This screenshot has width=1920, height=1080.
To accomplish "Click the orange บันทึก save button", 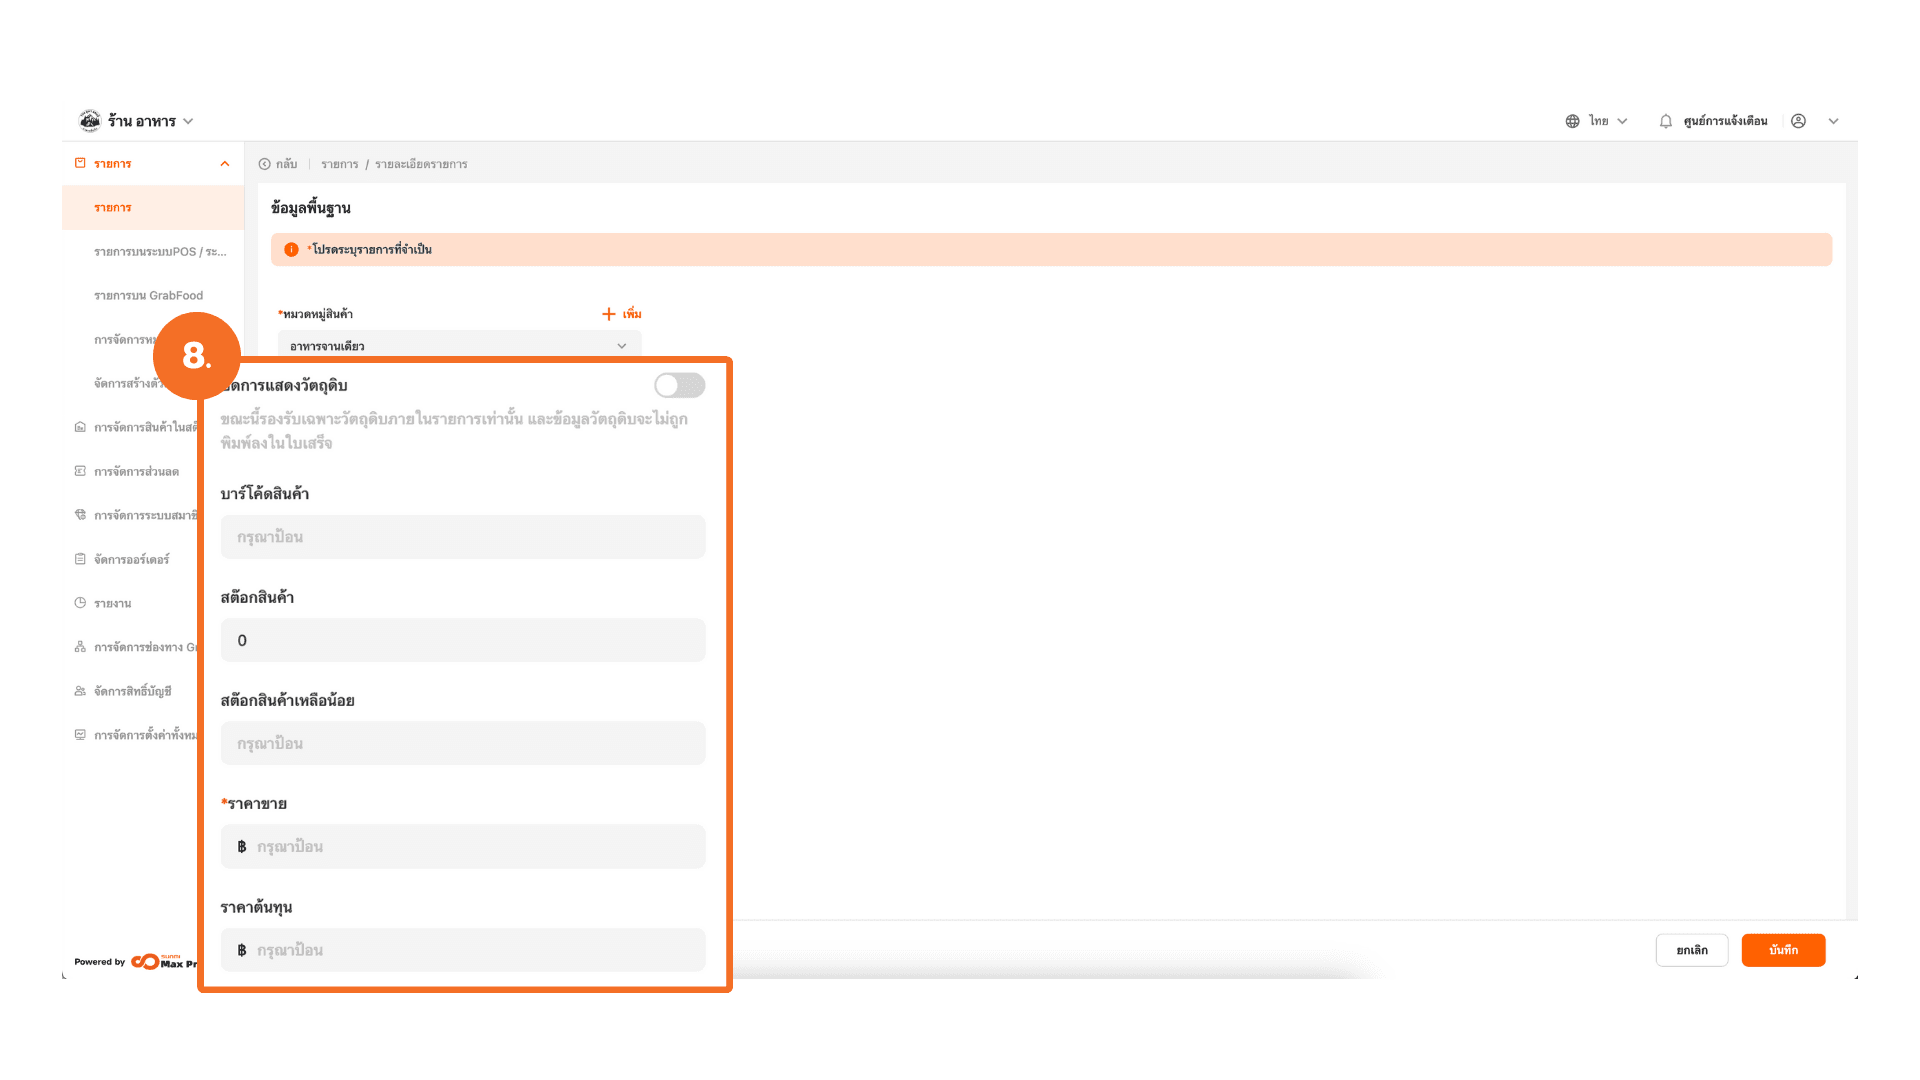I will (1783, 950).
